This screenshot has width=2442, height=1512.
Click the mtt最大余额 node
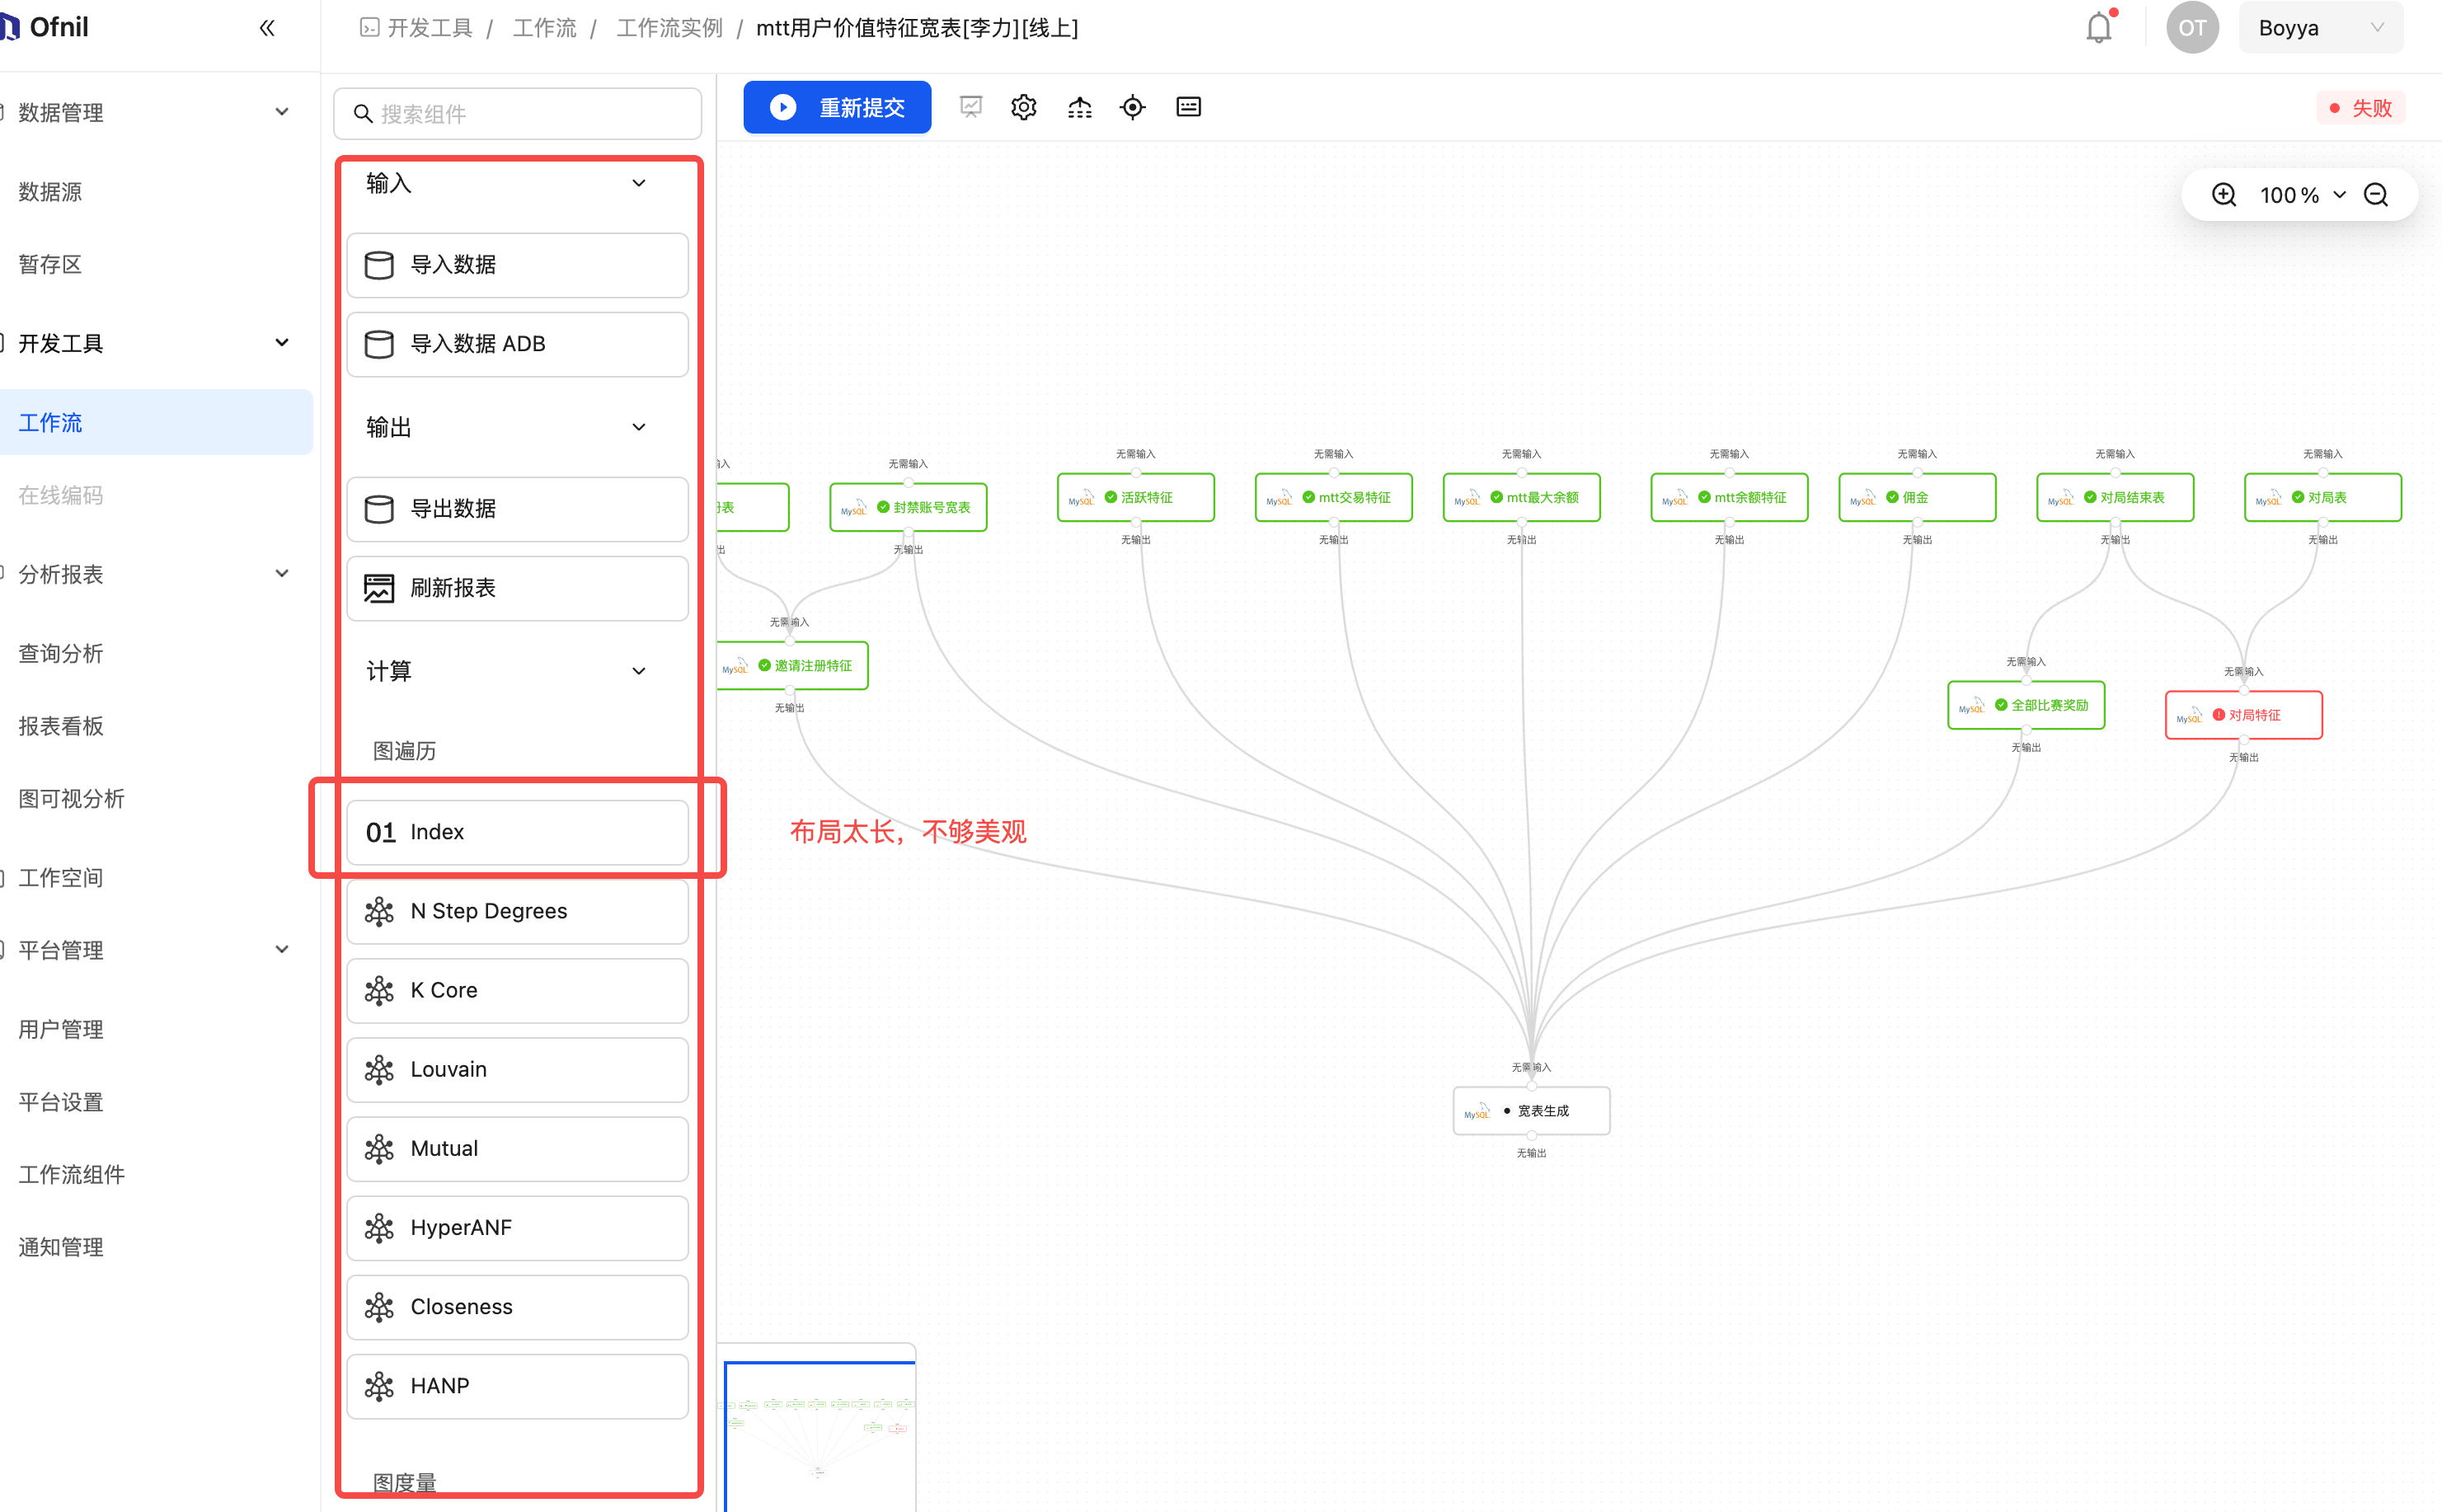click(1521, 497)
